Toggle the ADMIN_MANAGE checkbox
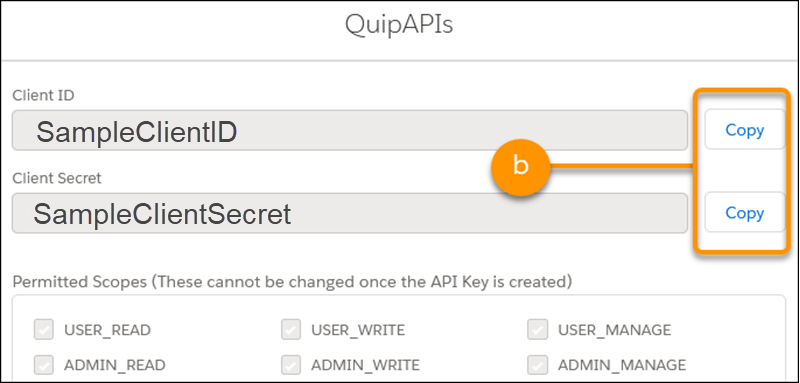The image size is (800, 383). coord(538,365)
